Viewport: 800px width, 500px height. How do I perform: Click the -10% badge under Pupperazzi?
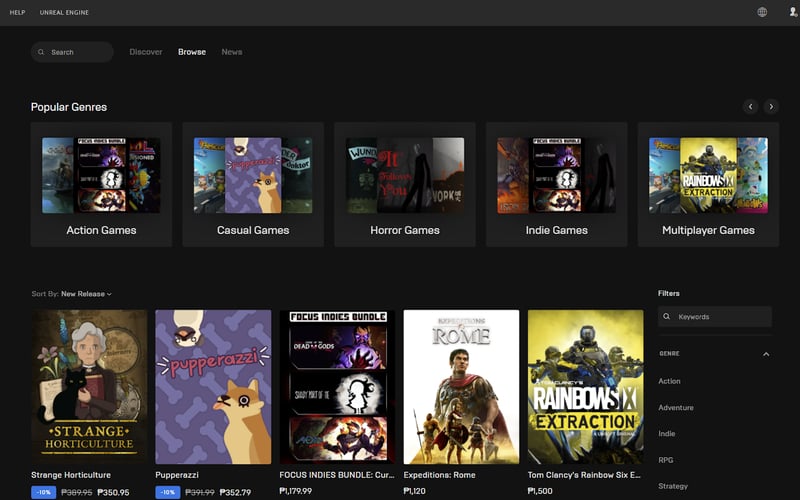pyautogui.click(x=168, y=492)
